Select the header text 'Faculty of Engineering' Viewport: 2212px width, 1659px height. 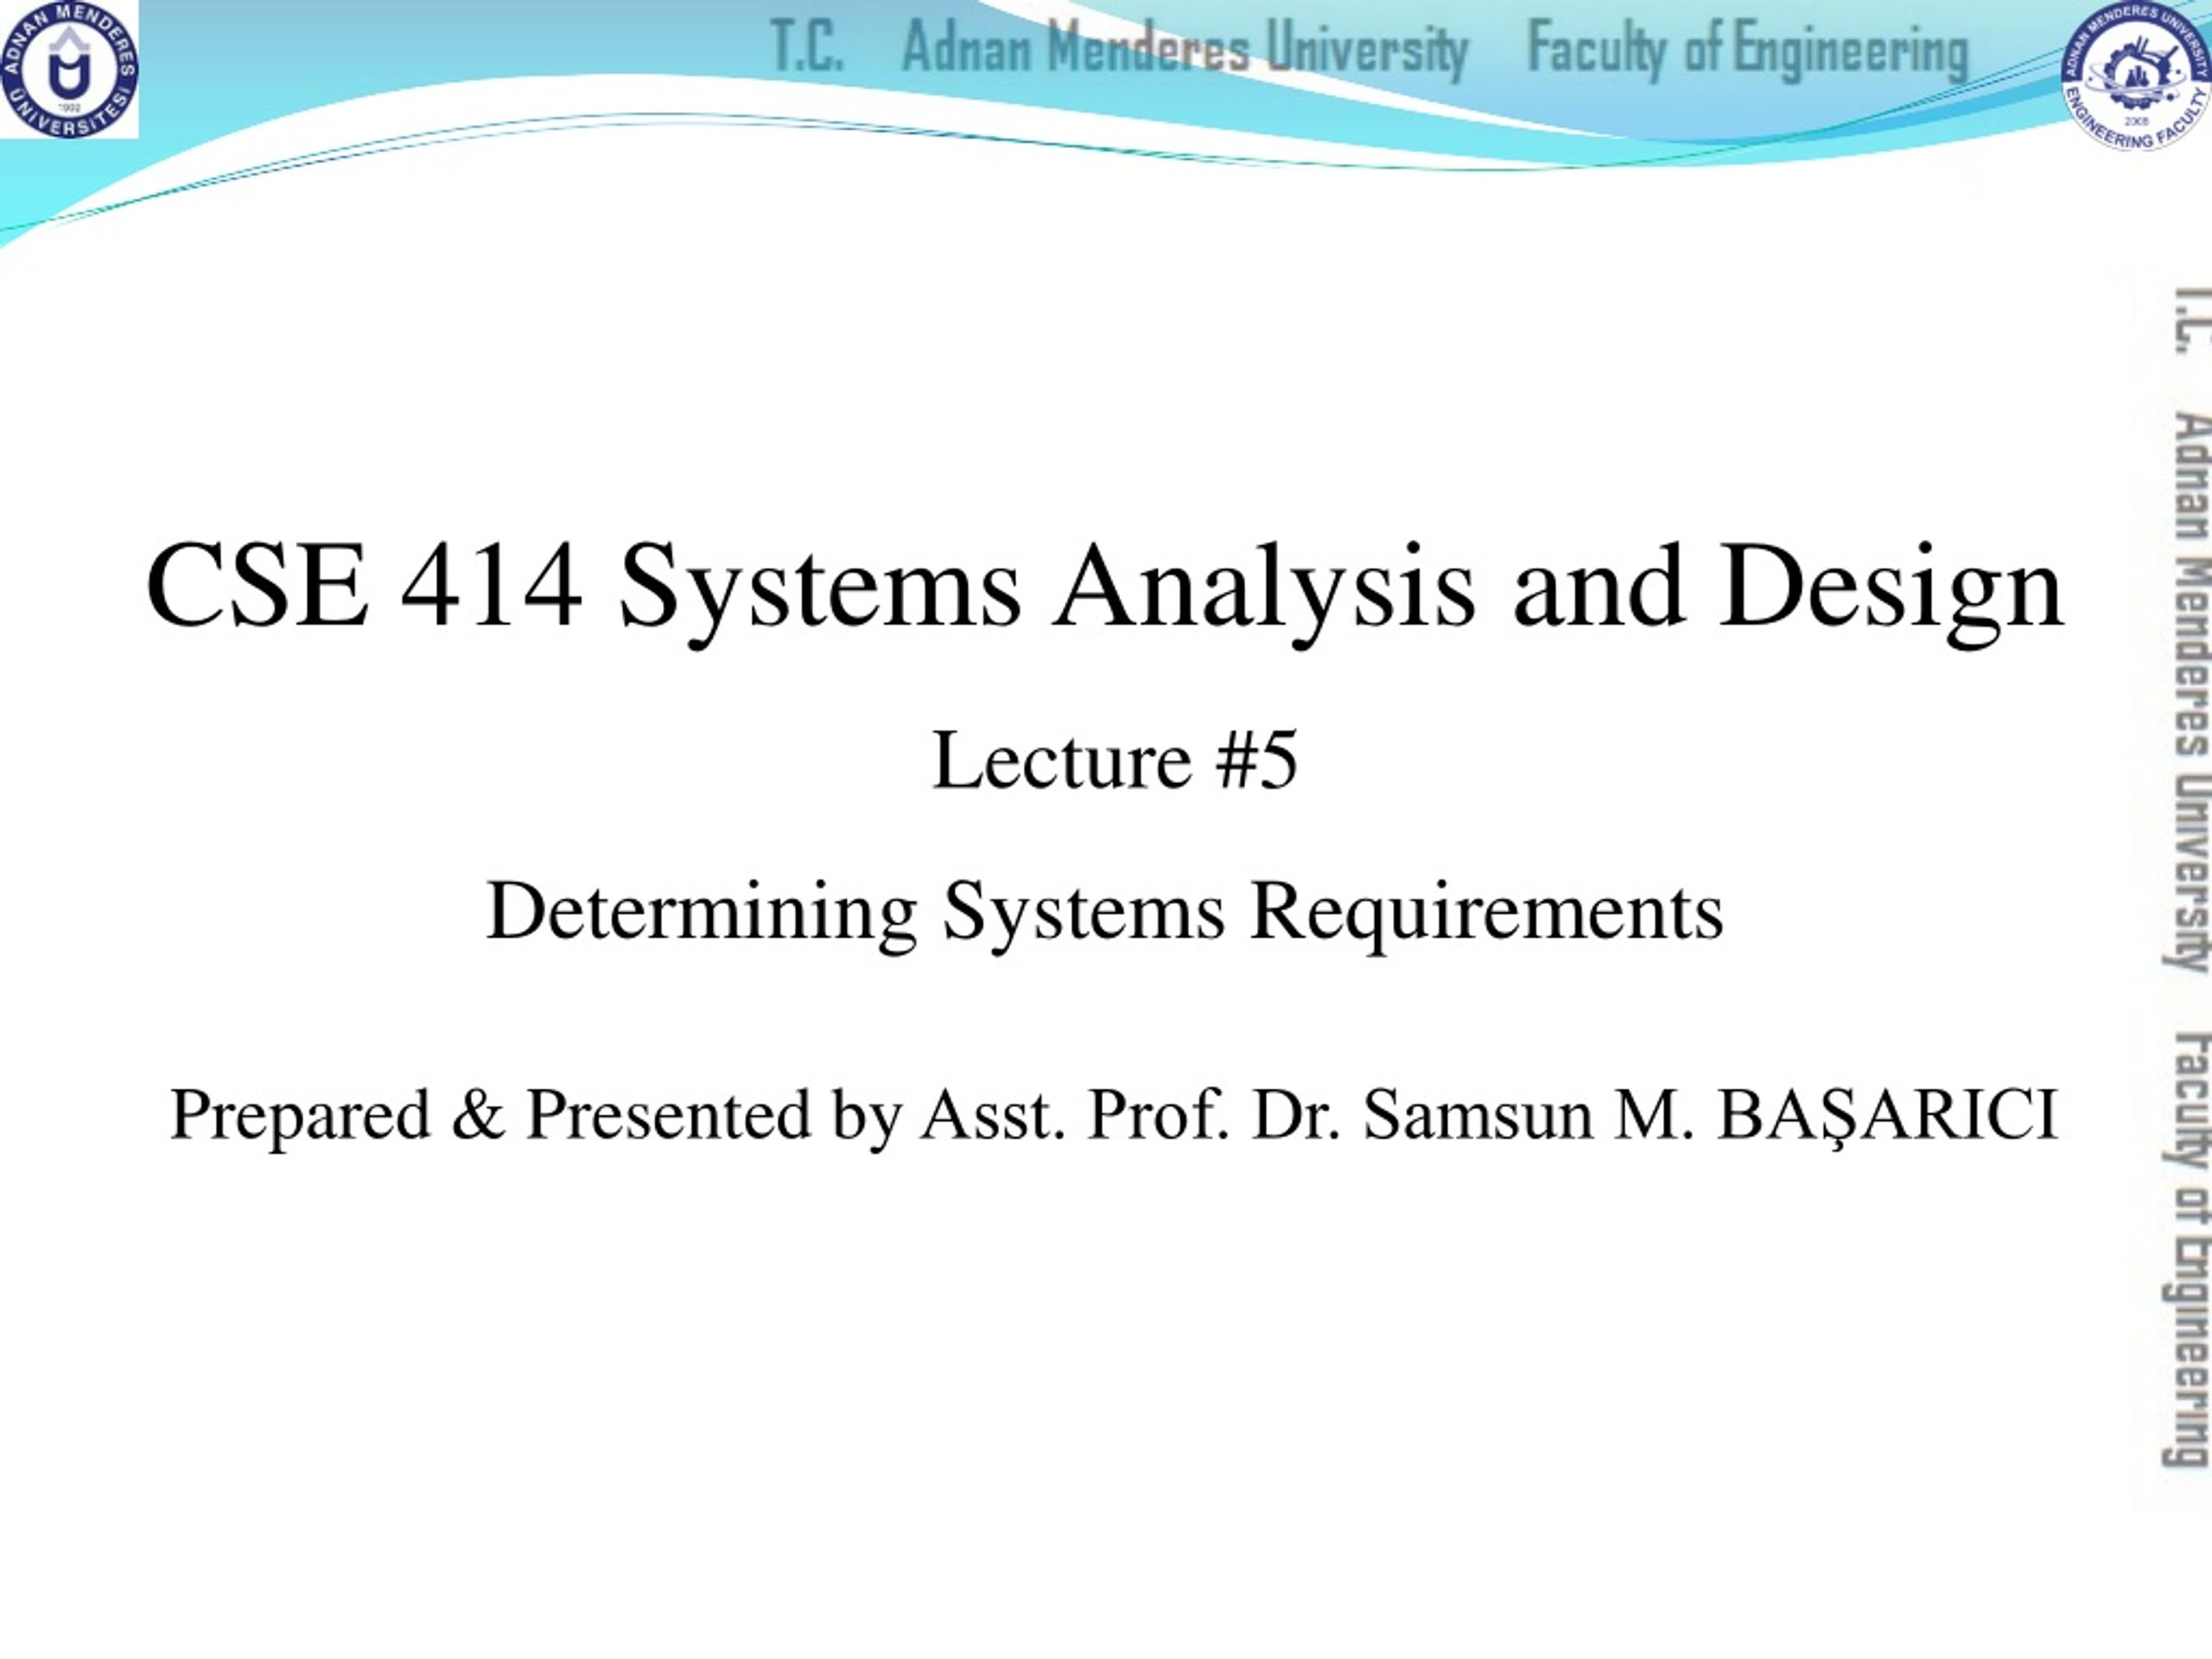(1748, 50)
